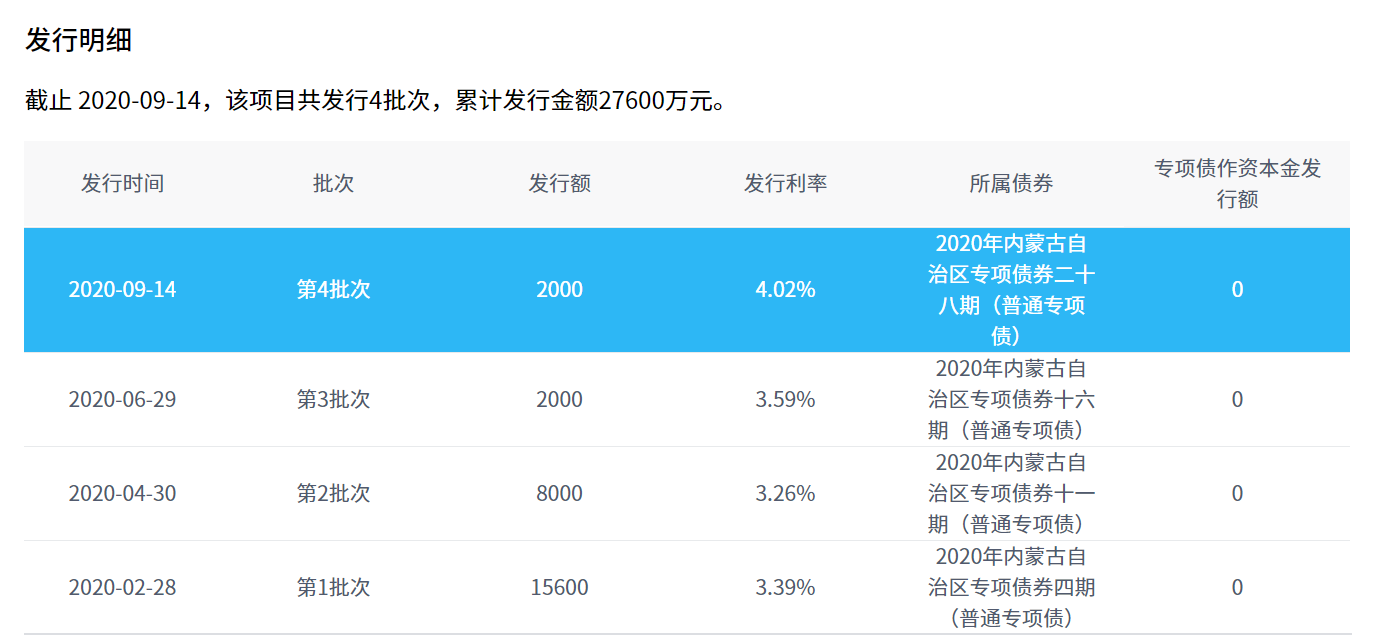Click the 4.02% interest rate cell
The width and height of the screenshot is (1385, 637).
click(785, 290)
